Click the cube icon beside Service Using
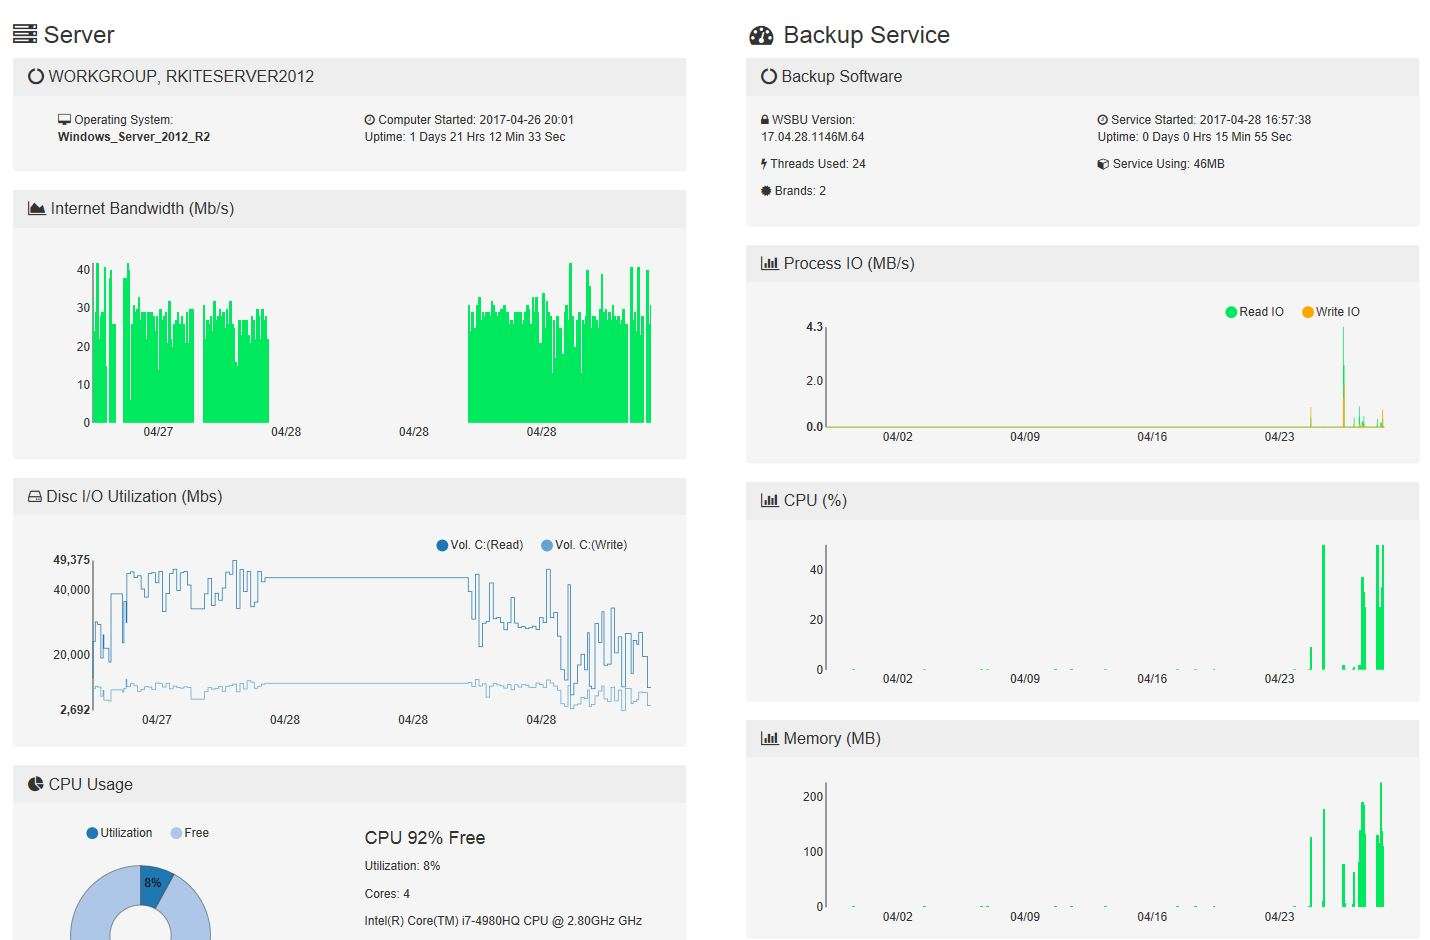Image resolution: width=1430 pixels, height=940 pixels. point(1103,163)
